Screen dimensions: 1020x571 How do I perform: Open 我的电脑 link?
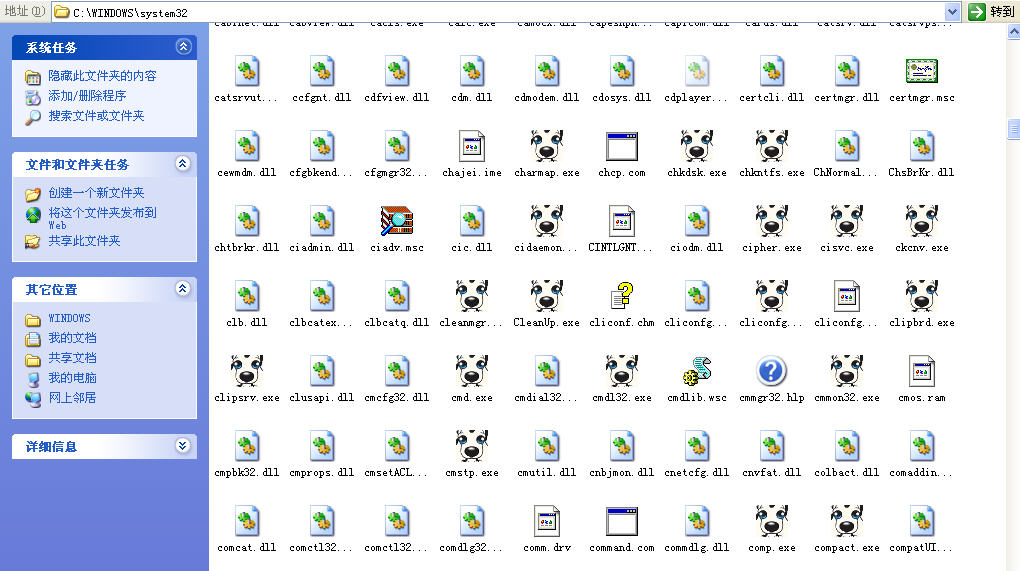tap(72, 378)
